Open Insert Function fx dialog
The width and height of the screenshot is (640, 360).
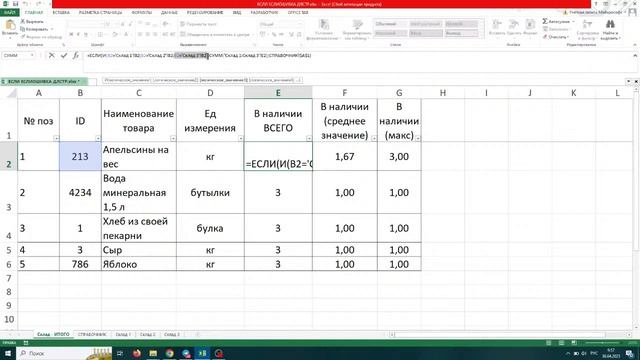(76, 56)
